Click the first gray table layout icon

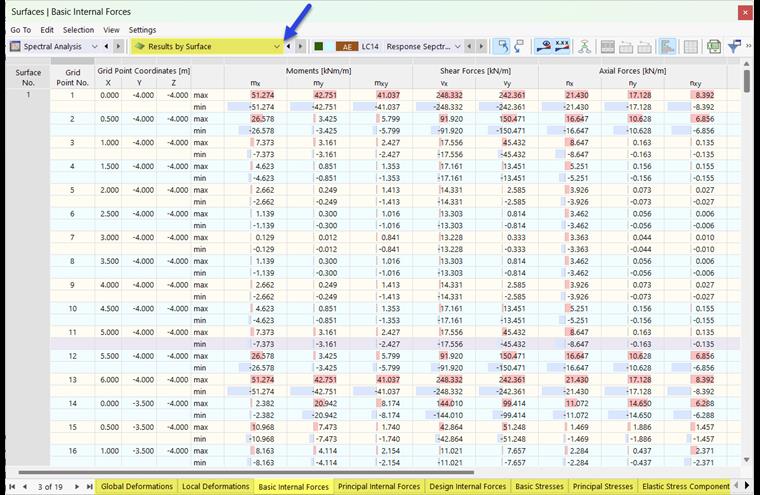click(x=608, y=47)
